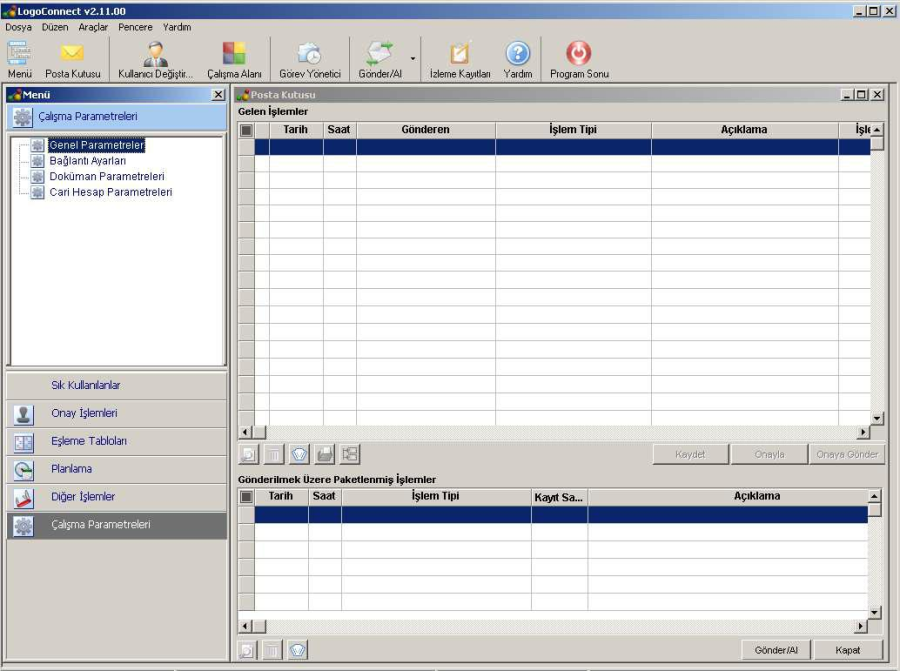The width and height of the screenshot is (900, 671).
Task: Click the Eşleme Tabloları icon
Action: pos(24,442)
